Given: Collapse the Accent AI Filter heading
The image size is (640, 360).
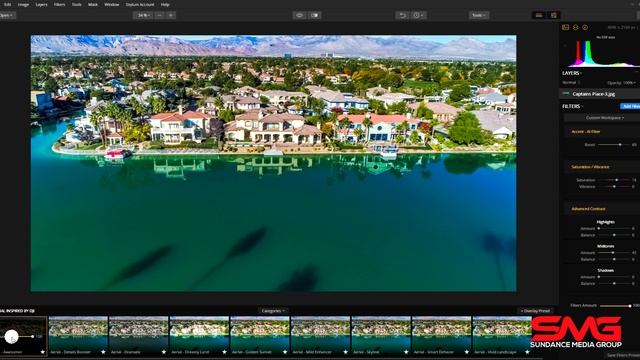Looking at the screenshot, I should coord(585,131).
